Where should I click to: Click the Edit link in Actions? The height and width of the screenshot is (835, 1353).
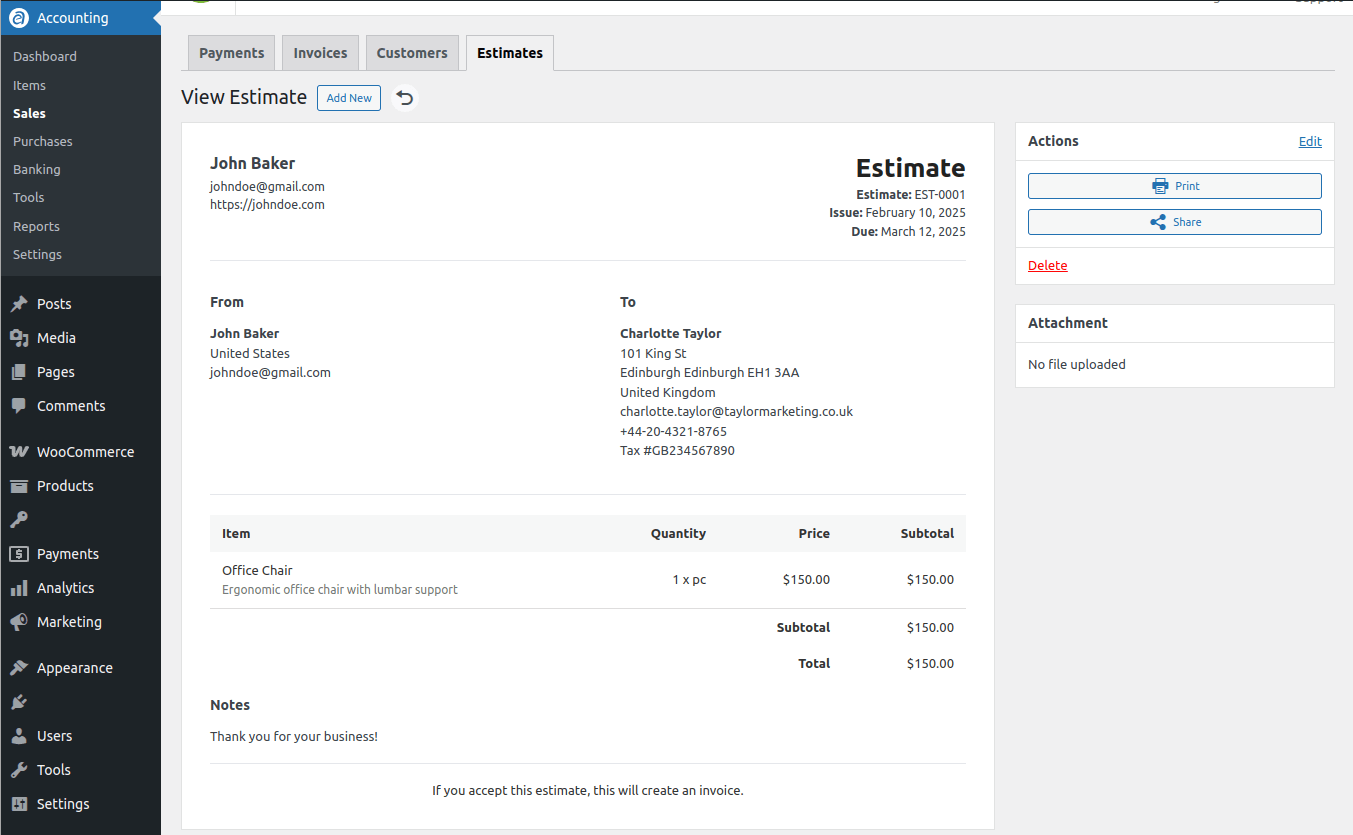pyautogui.click(x=1310, y=142)
